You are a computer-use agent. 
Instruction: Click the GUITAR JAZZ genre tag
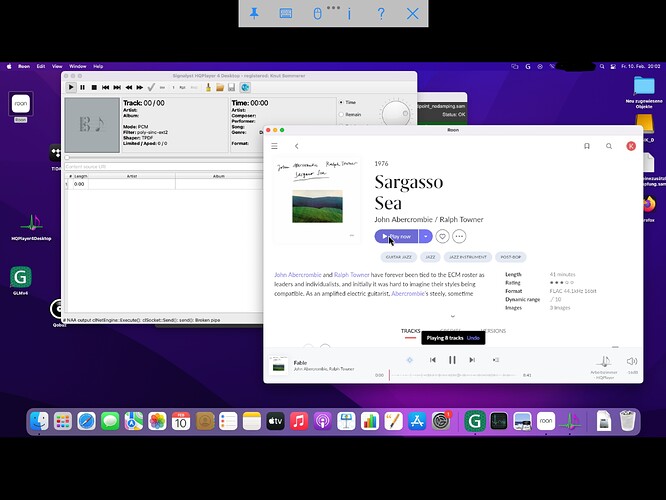click(398, 257)
